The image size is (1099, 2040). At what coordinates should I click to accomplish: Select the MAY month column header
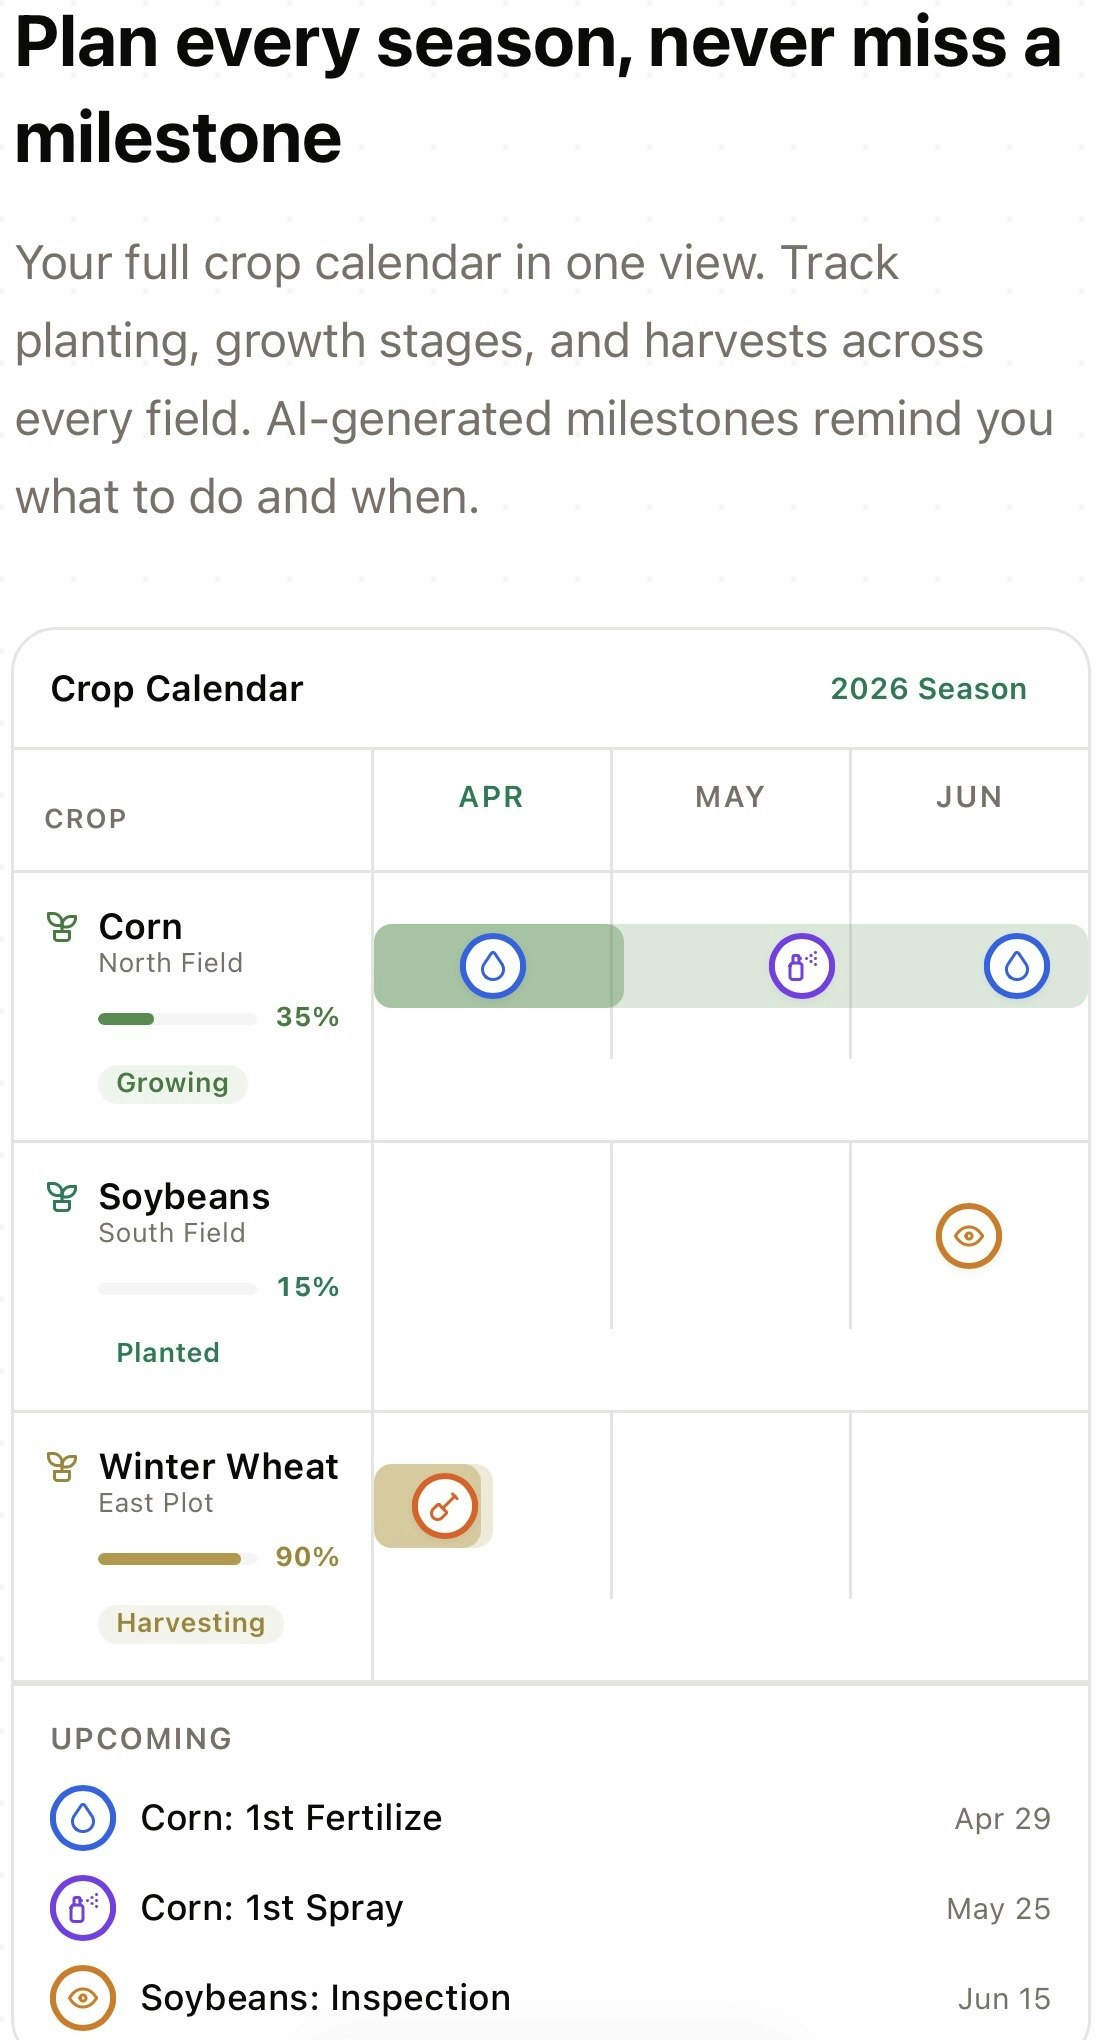click(730, 797)
